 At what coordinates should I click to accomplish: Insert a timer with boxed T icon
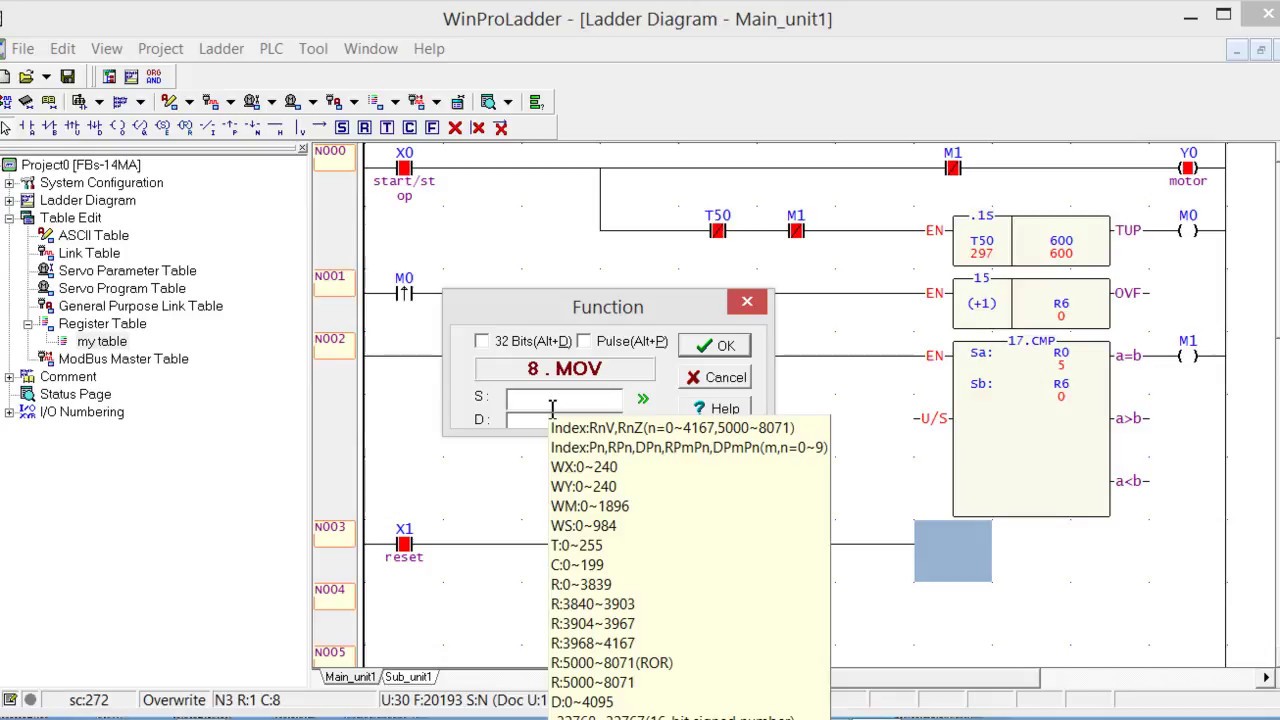coord(387,127)
